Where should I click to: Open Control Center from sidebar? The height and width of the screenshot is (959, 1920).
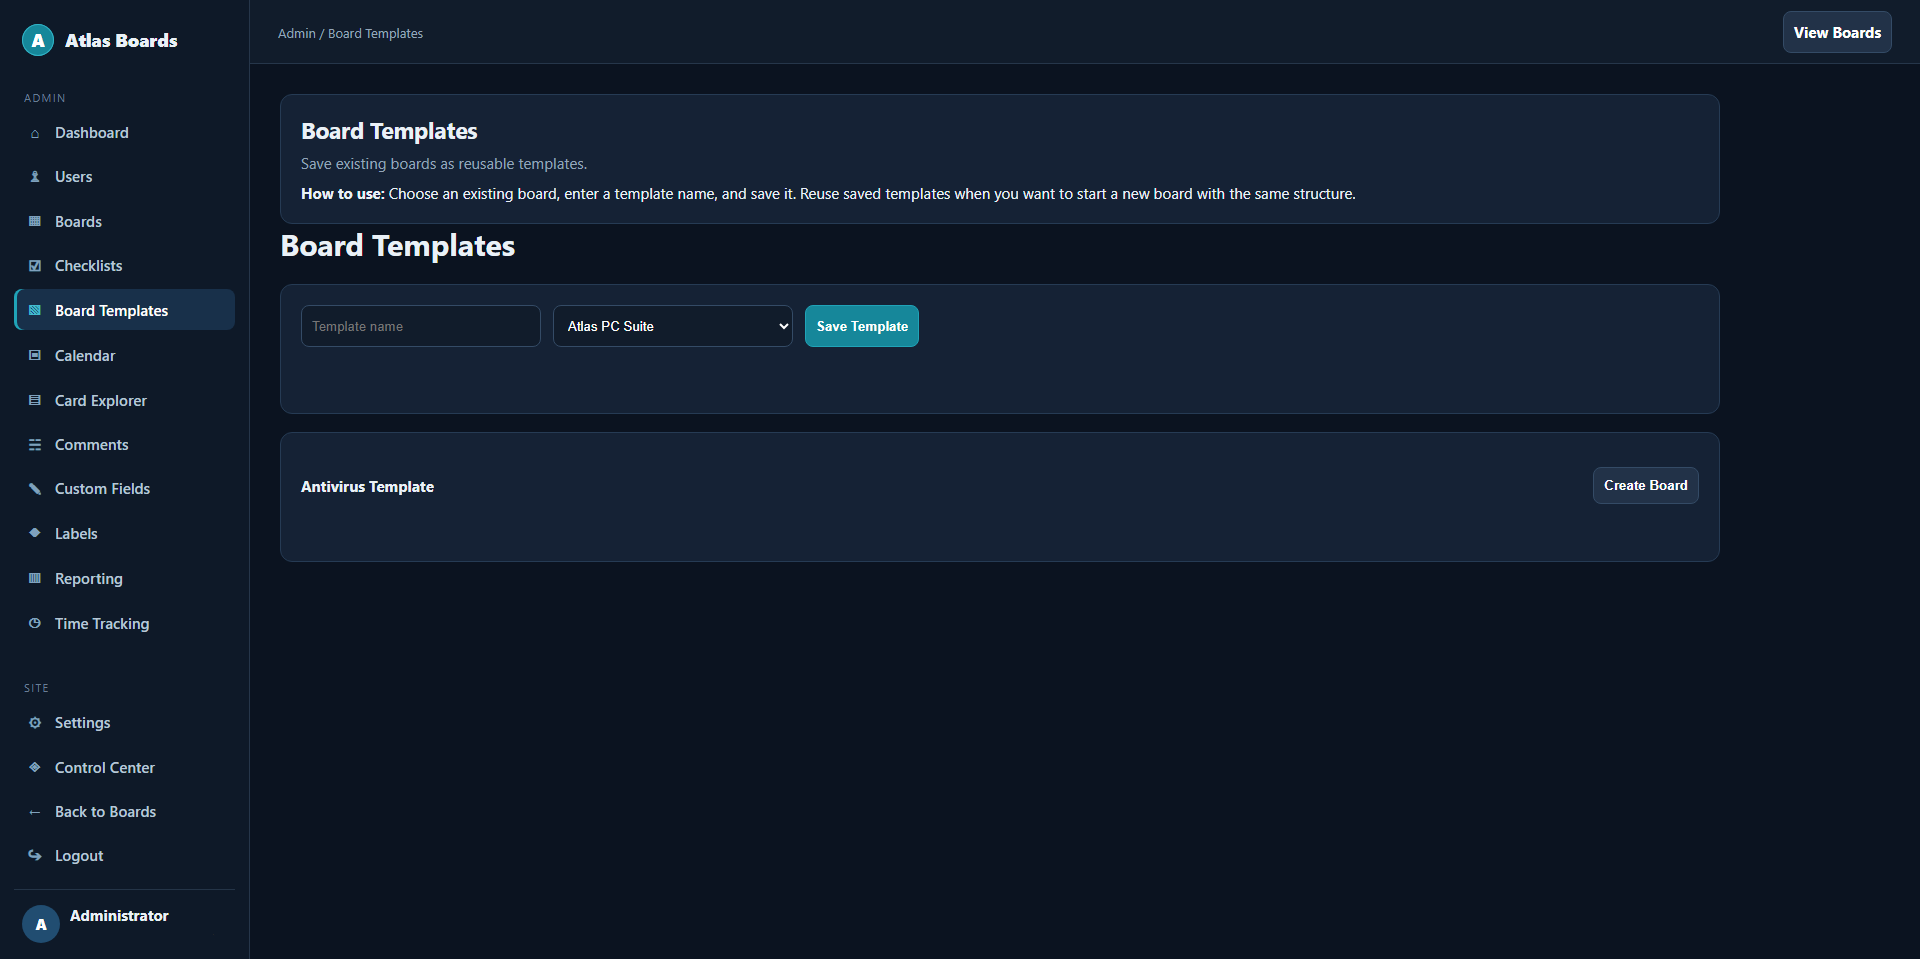(125, 767)
